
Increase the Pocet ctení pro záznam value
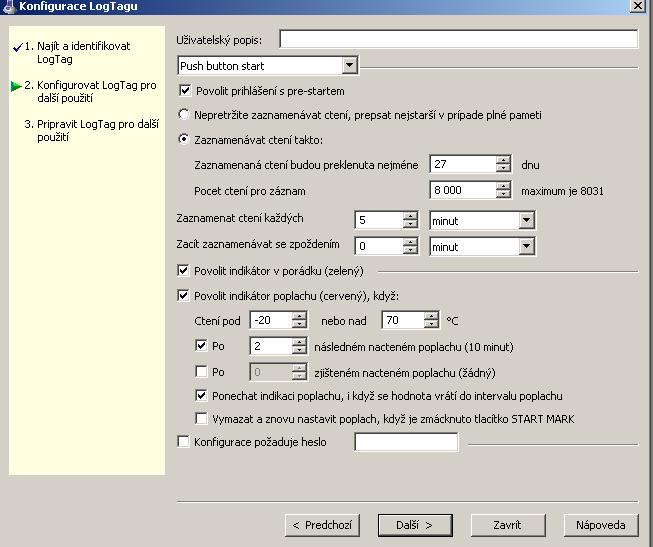(x=503, y=186)
